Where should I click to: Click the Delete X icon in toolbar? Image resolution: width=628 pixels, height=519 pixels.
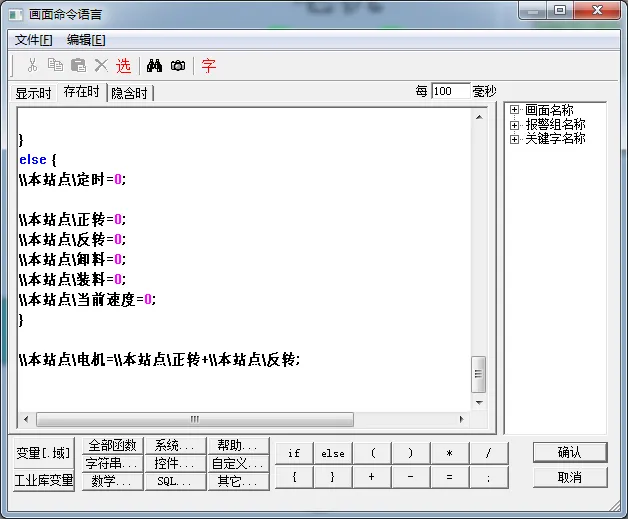[101, 65]
